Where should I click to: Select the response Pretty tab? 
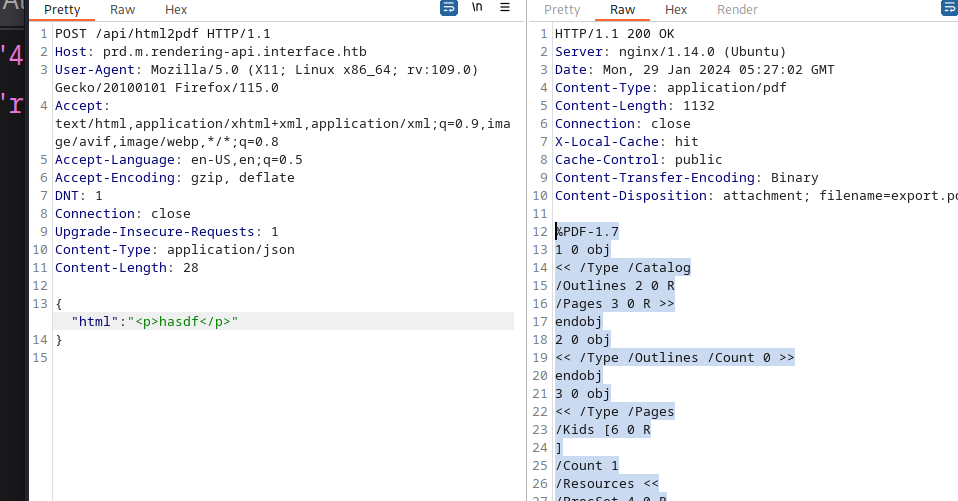562,10
